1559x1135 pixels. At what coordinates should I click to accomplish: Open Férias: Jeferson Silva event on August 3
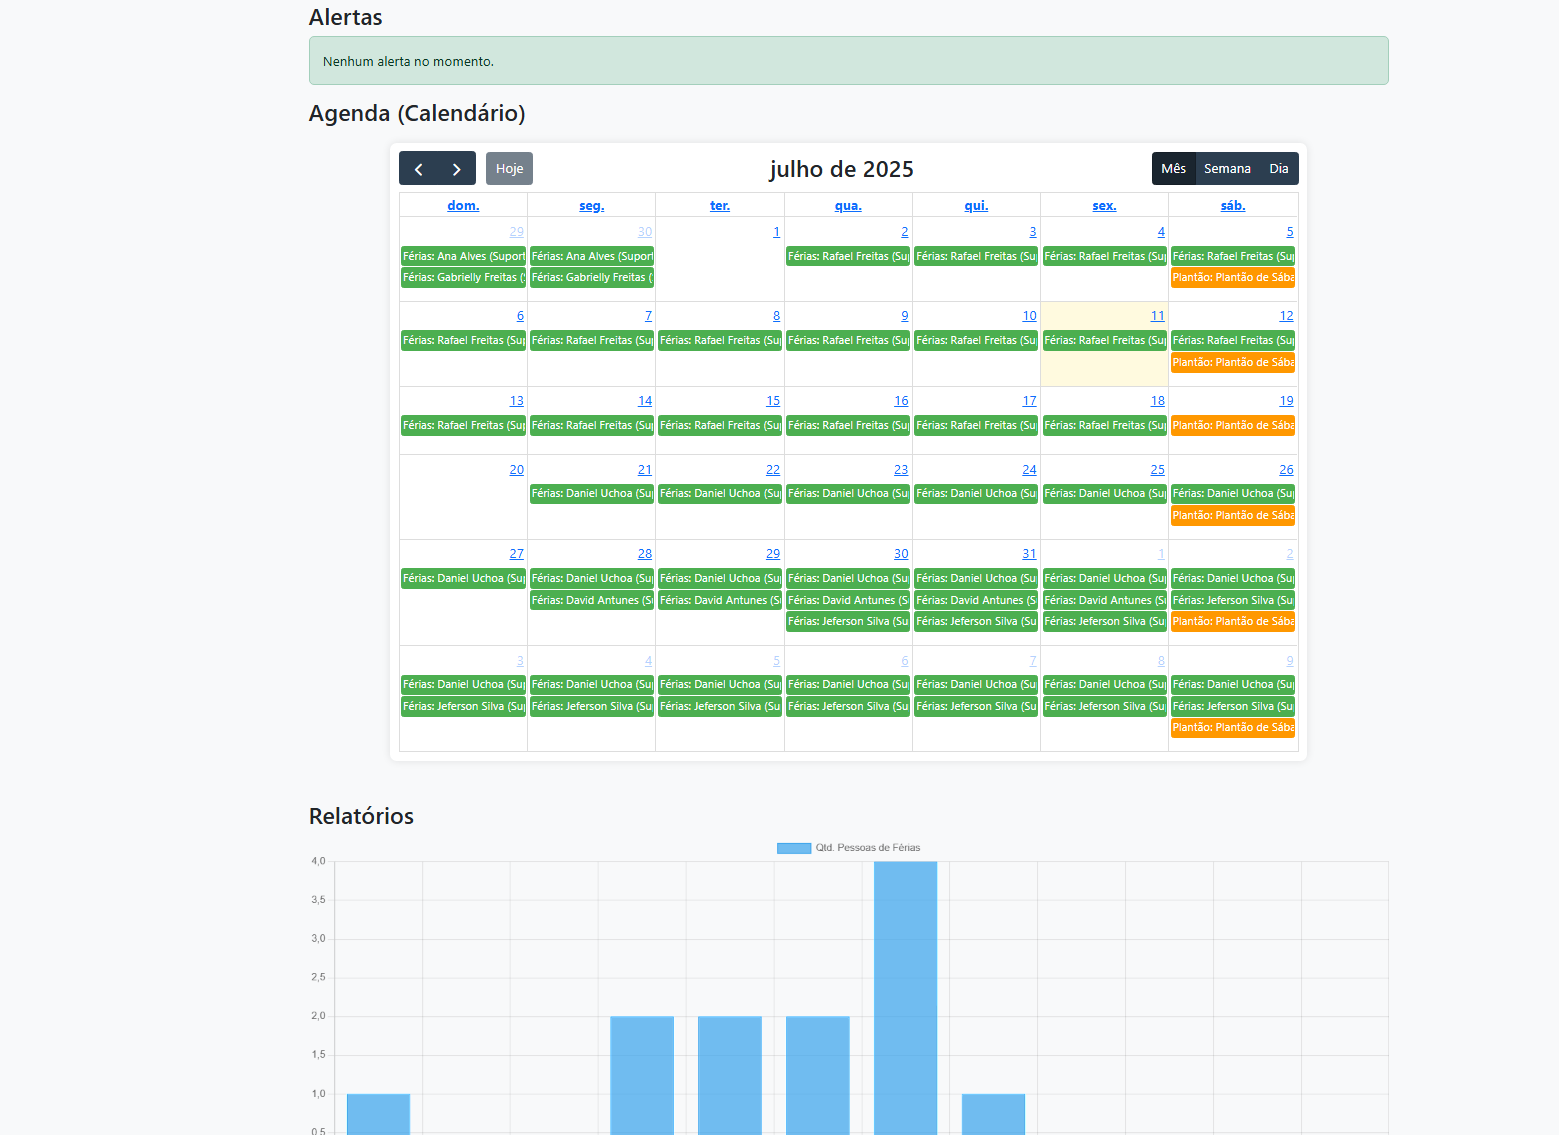[x=463, y=706]
